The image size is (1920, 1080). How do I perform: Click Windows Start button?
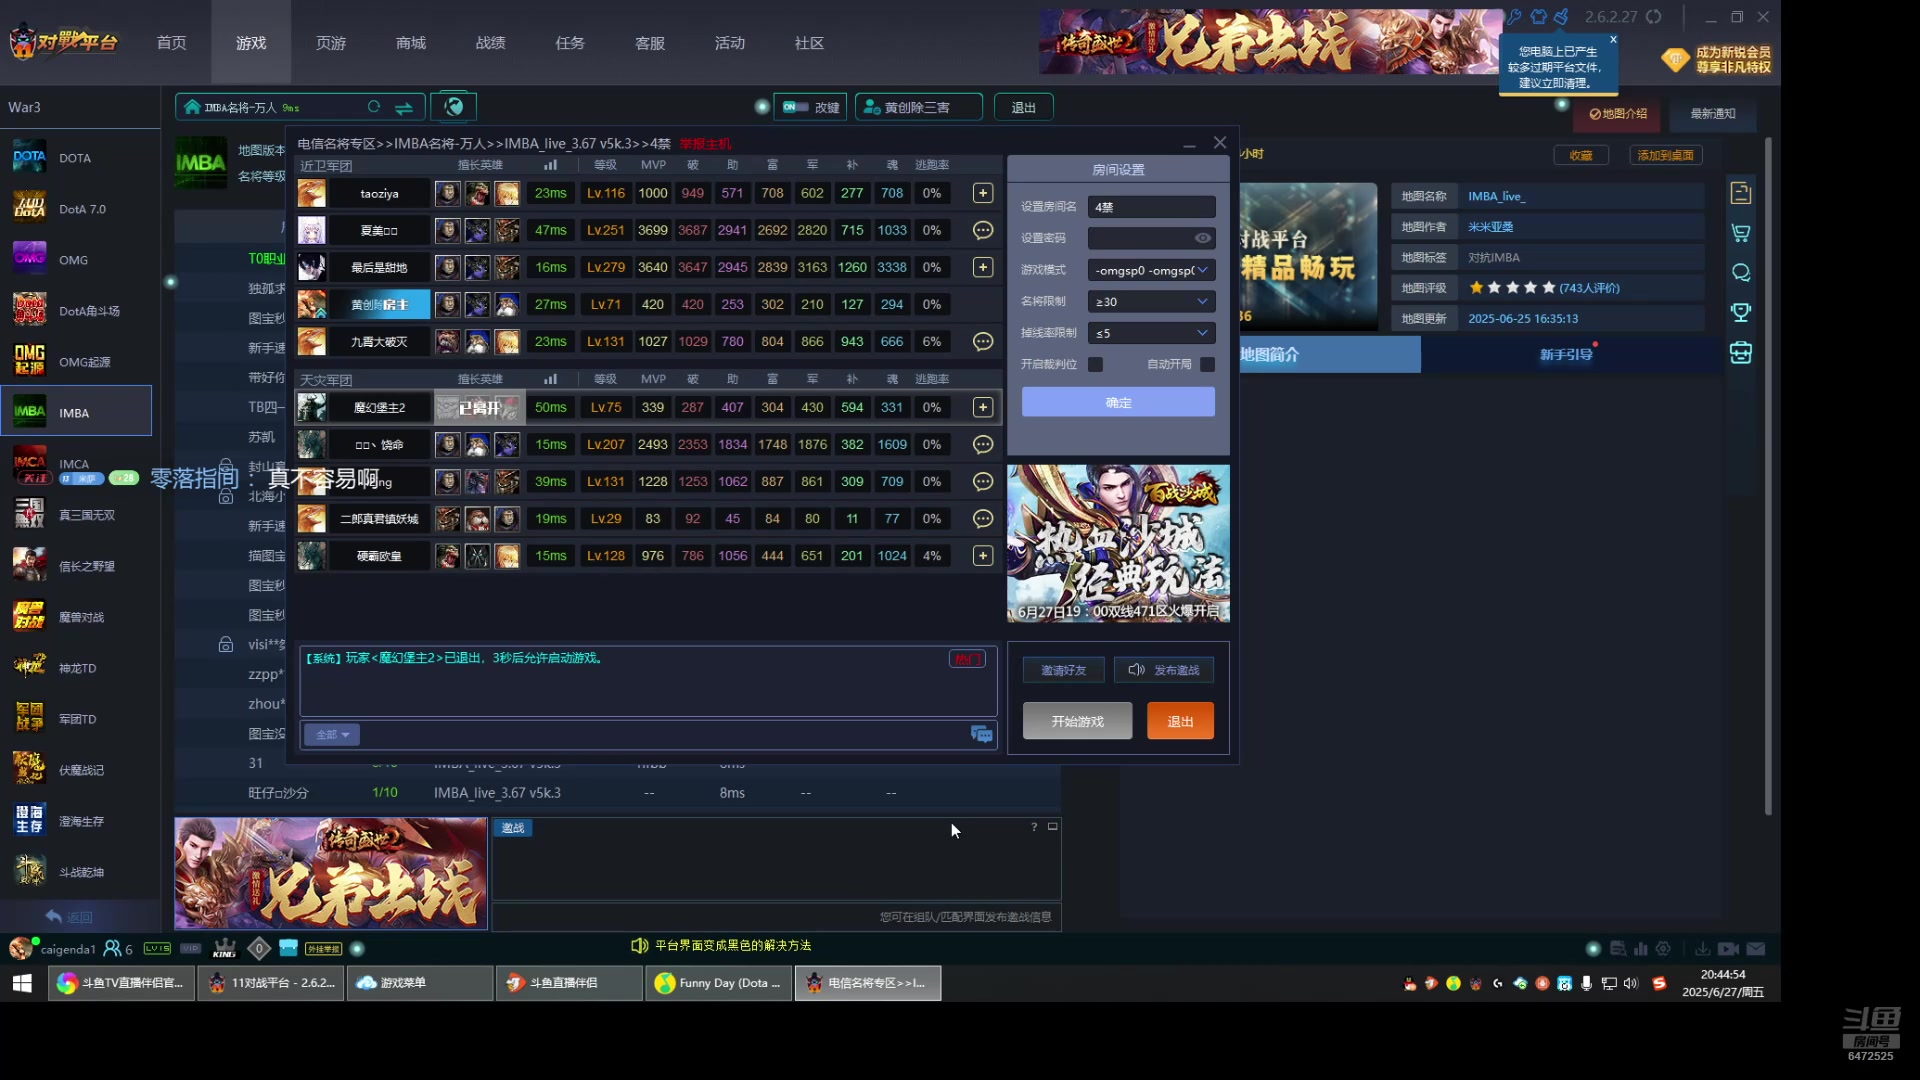pos(22,983)
